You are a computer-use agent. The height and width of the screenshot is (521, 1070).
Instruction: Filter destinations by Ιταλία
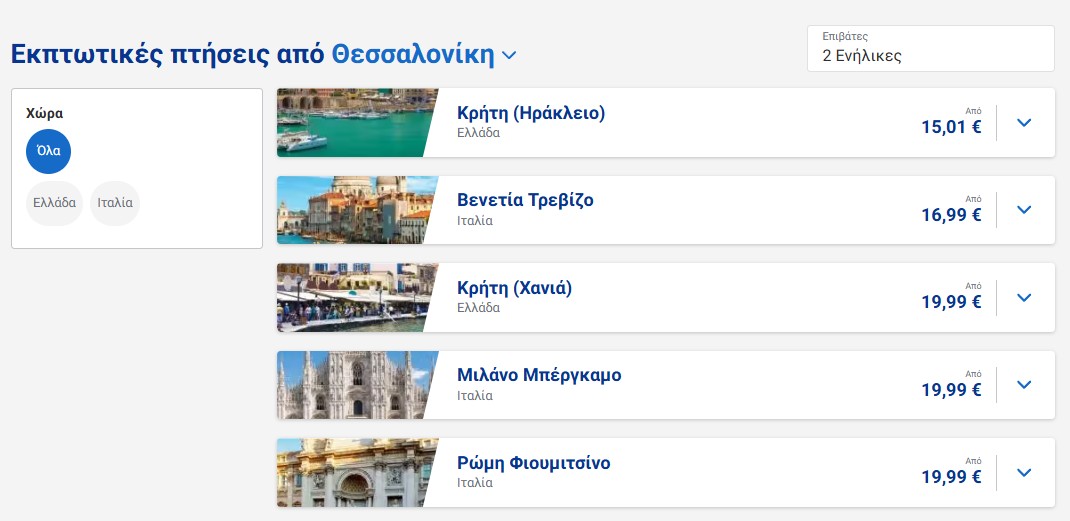[115, 203]
